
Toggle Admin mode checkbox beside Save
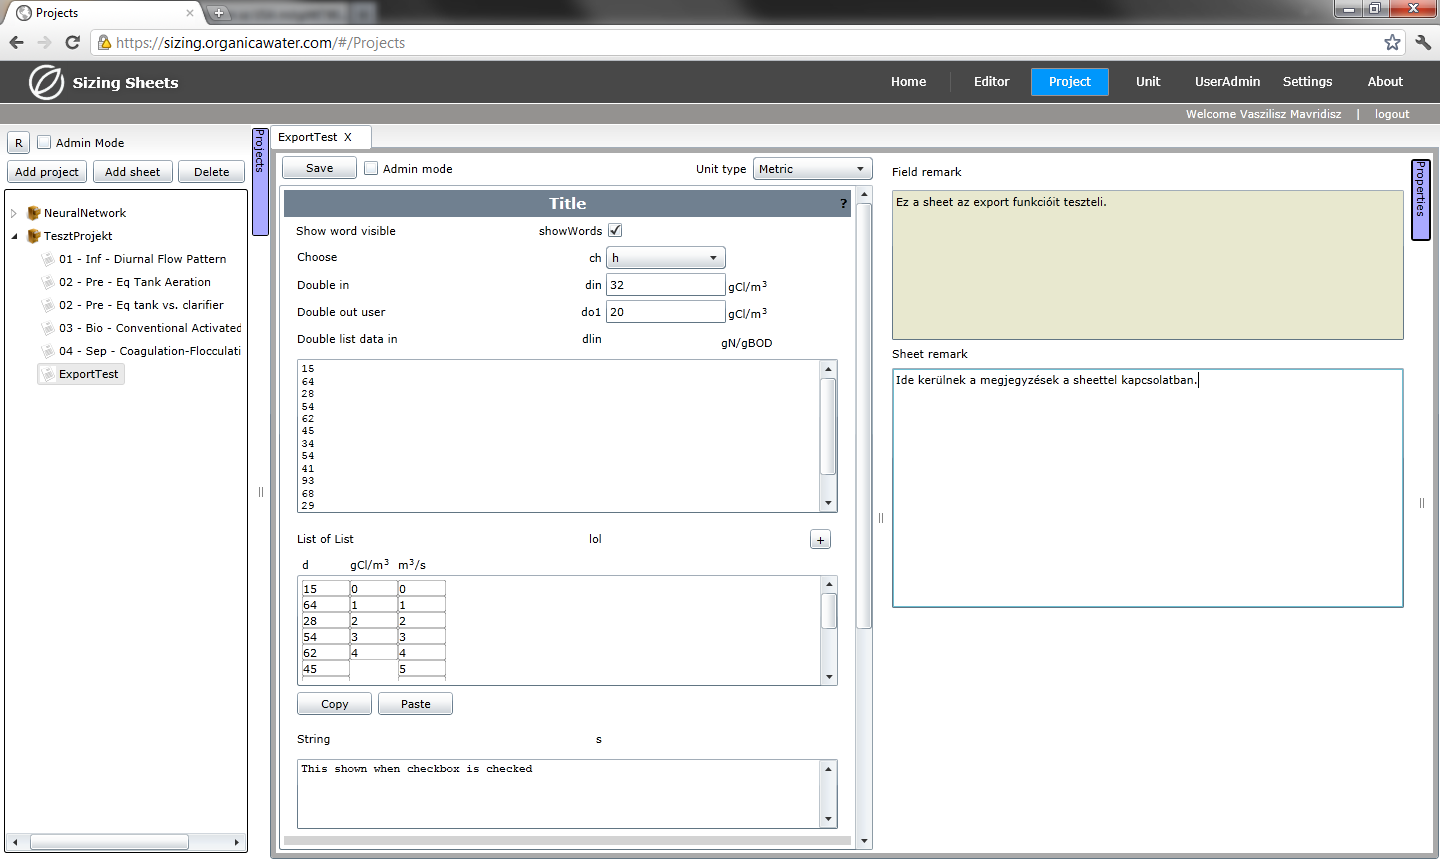coord(371,169)
